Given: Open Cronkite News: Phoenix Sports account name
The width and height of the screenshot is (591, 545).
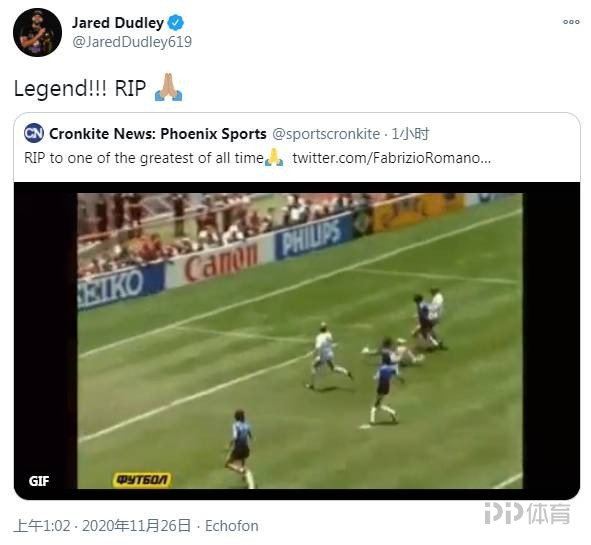Looking at the screenshot, I should coord(158,134).
